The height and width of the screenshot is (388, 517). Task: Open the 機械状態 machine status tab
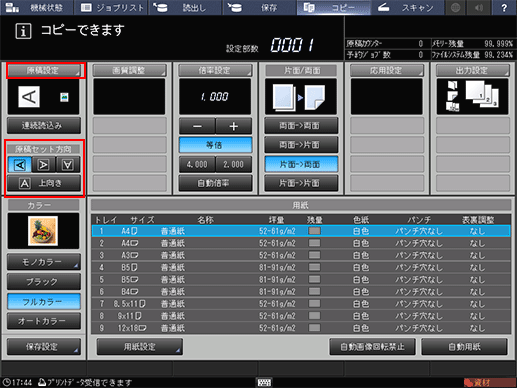[37, 8]
